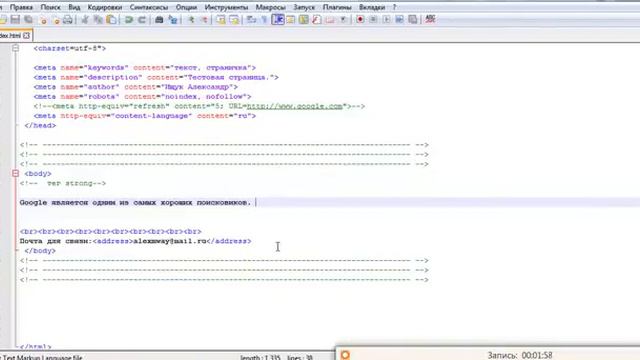This screenshot has width=640, height=360.
Task: Click the alexmway@mail.ru address text
Action: coord(170,241)
